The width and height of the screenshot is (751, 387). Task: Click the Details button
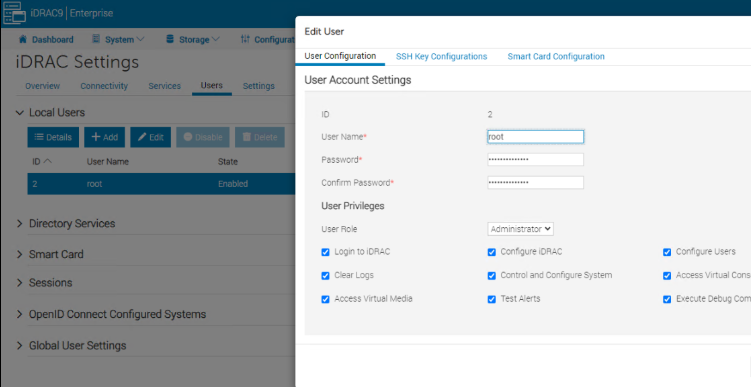[53, 137]
